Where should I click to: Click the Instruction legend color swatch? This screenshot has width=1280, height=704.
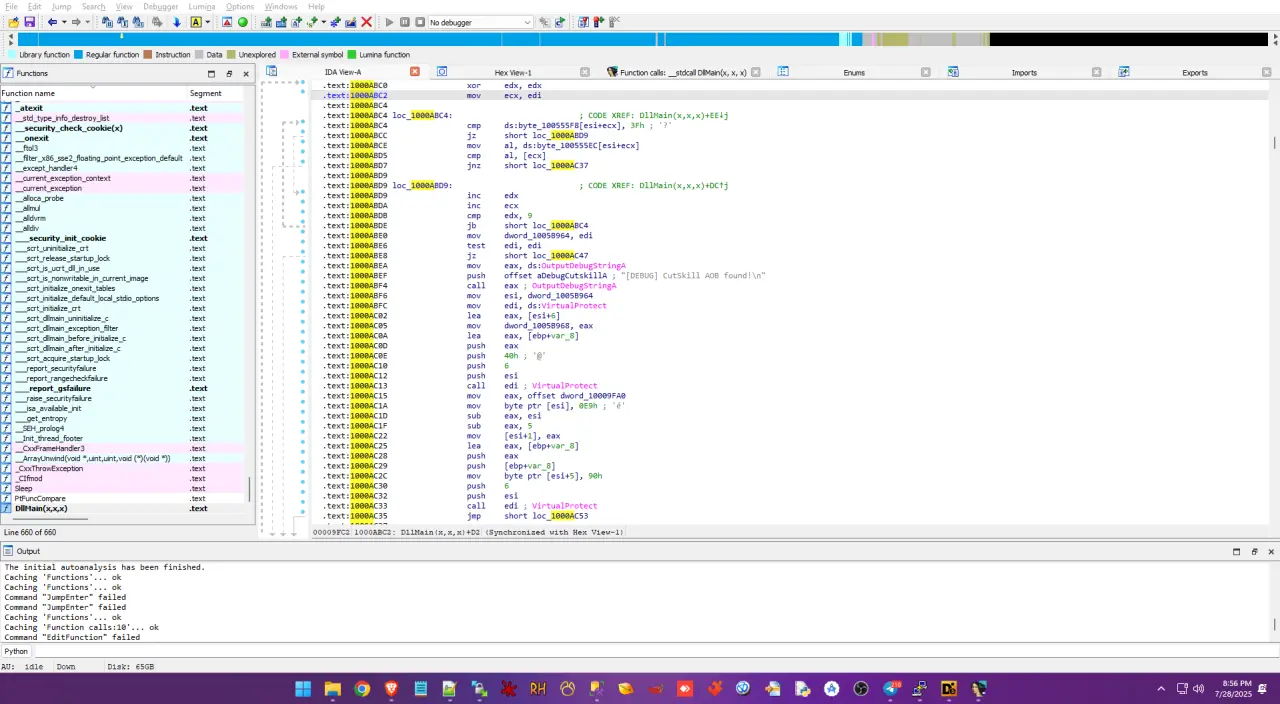click(x=148, y=55)
